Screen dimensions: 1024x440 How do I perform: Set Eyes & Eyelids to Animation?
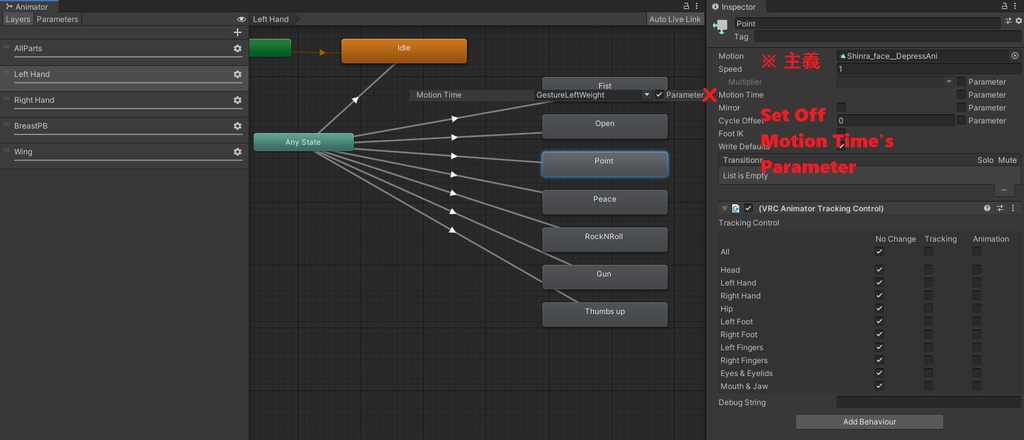[x=976, y=373]
